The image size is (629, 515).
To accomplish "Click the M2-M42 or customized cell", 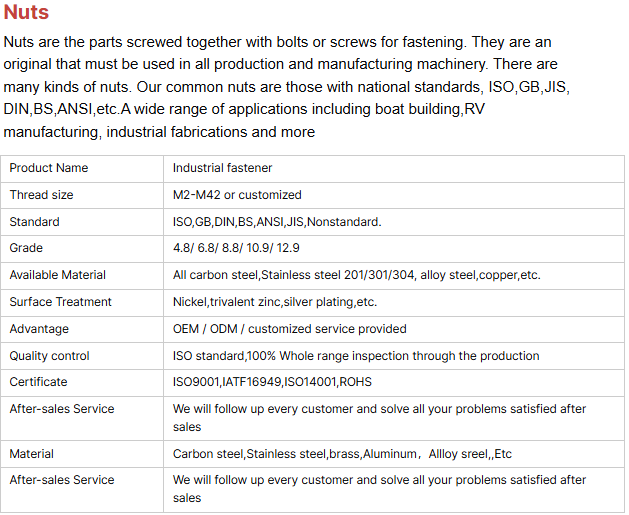I will click(x=237, y=195).
